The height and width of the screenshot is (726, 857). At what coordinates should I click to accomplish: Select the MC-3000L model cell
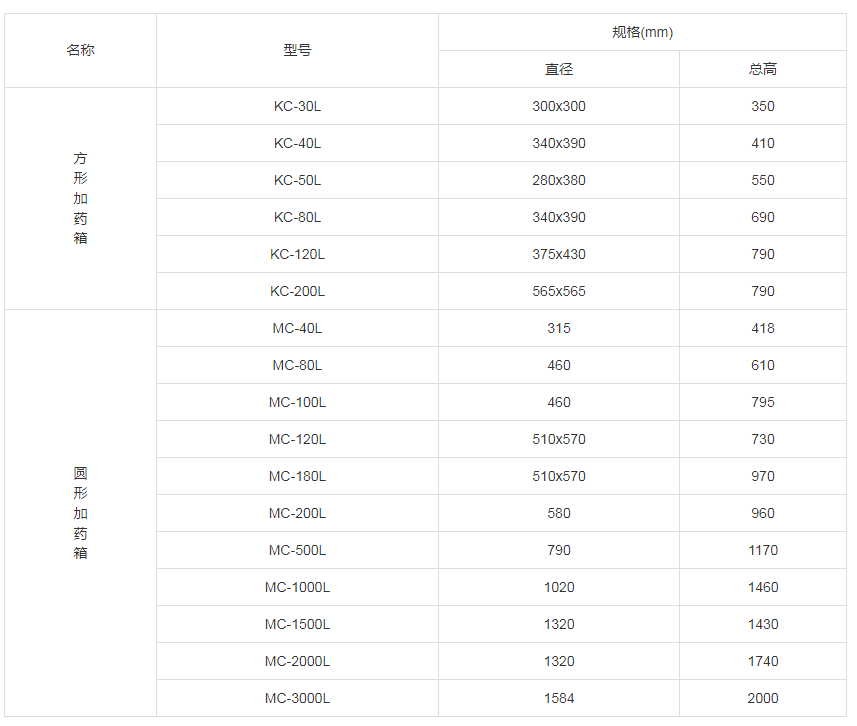click(x=297, y=698)
